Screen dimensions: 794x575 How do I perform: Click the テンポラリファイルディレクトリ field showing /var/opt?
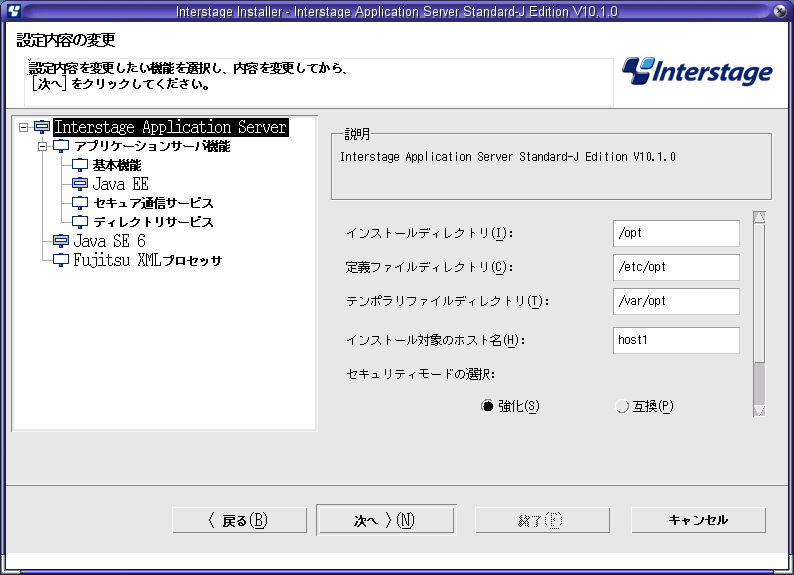pyautogui.click(x=676, y=301)
